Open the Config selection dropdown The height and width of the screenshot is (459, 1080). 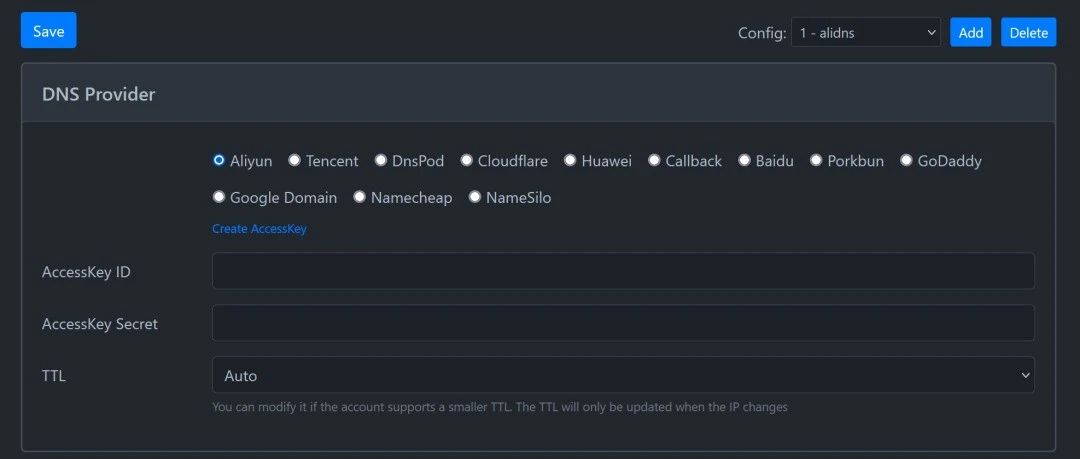tap(866, 32)
